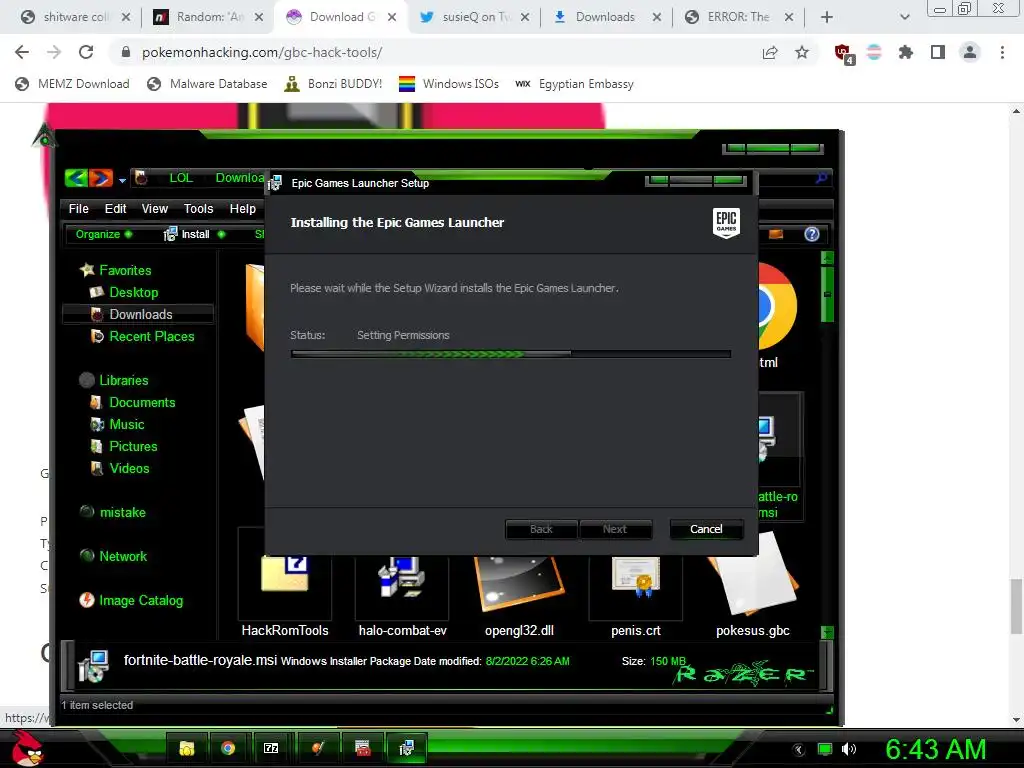Select Network in the navigation pane
The height and width of the screenshot is (768, 1024).
[x=113, y=556]
